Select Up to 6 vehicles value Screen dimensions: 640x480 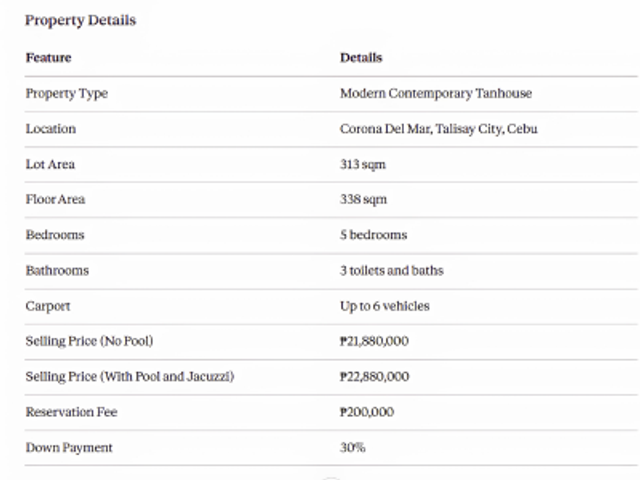[385, 306]
